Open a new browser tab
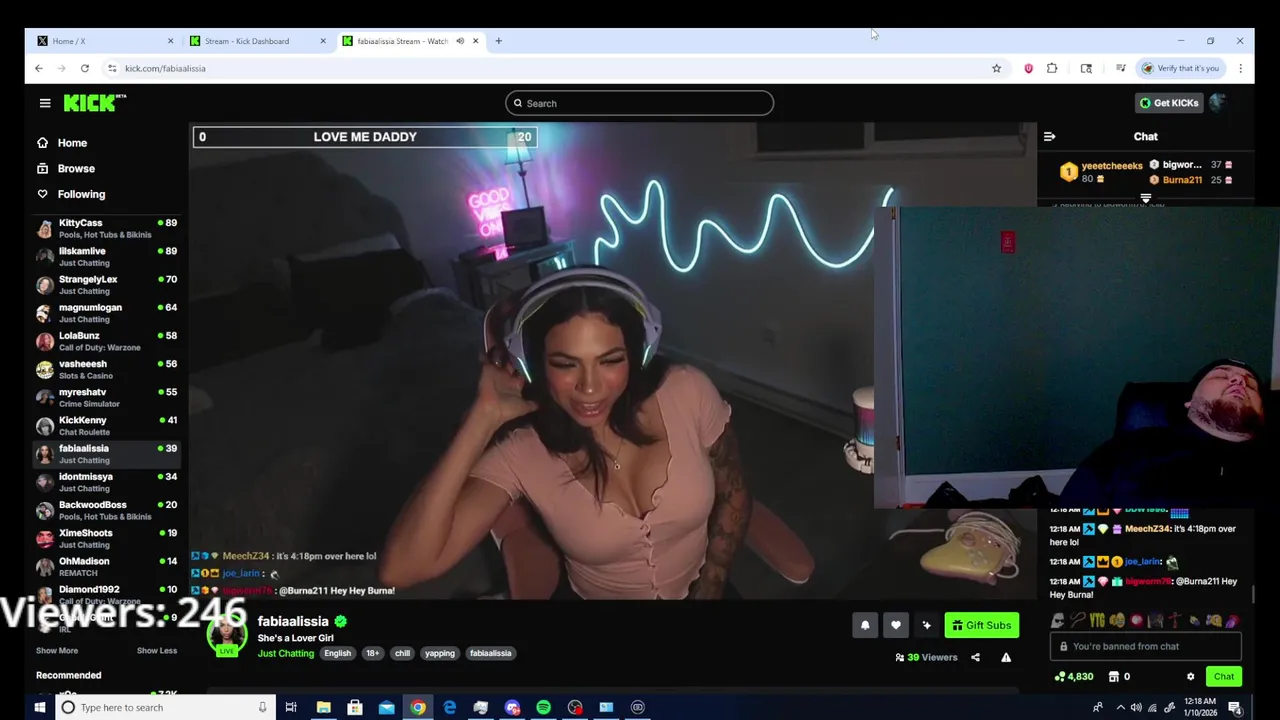Image resolution: width=1280 pixels, height=720 pixels. click(498, 41)
